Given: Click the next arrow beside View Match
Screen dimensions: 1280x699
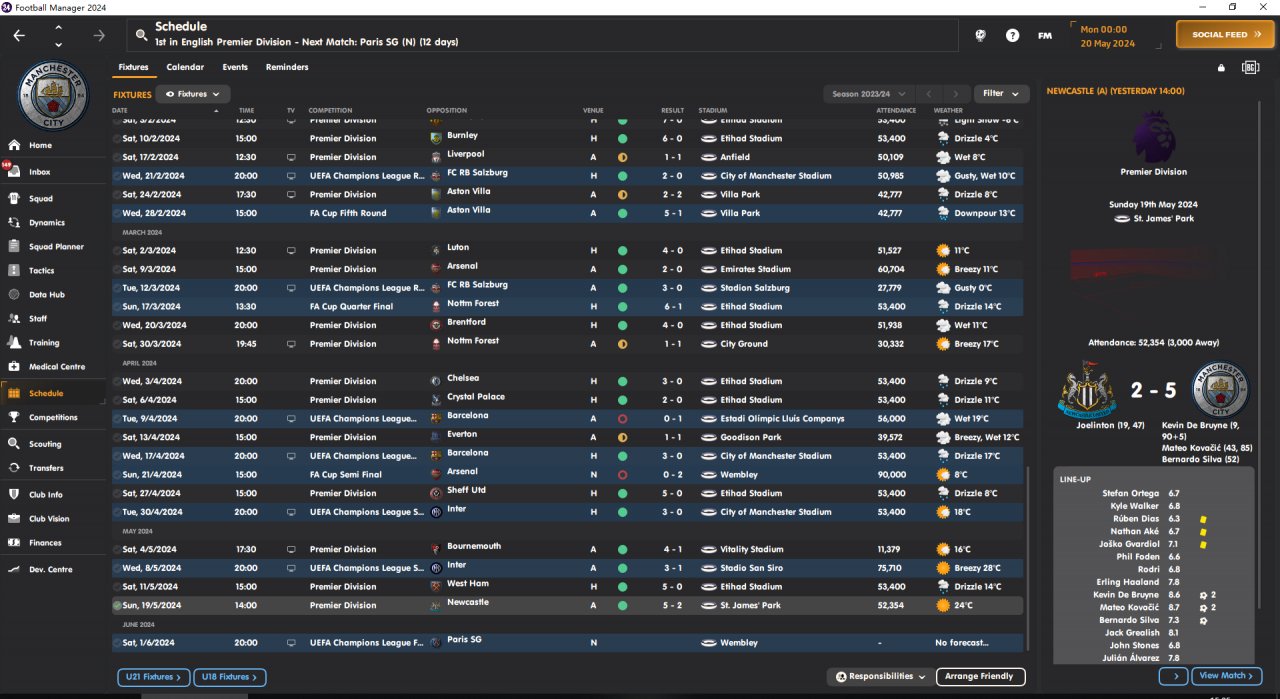Looking at the screenshot, I should click(x=1173, y=676).
